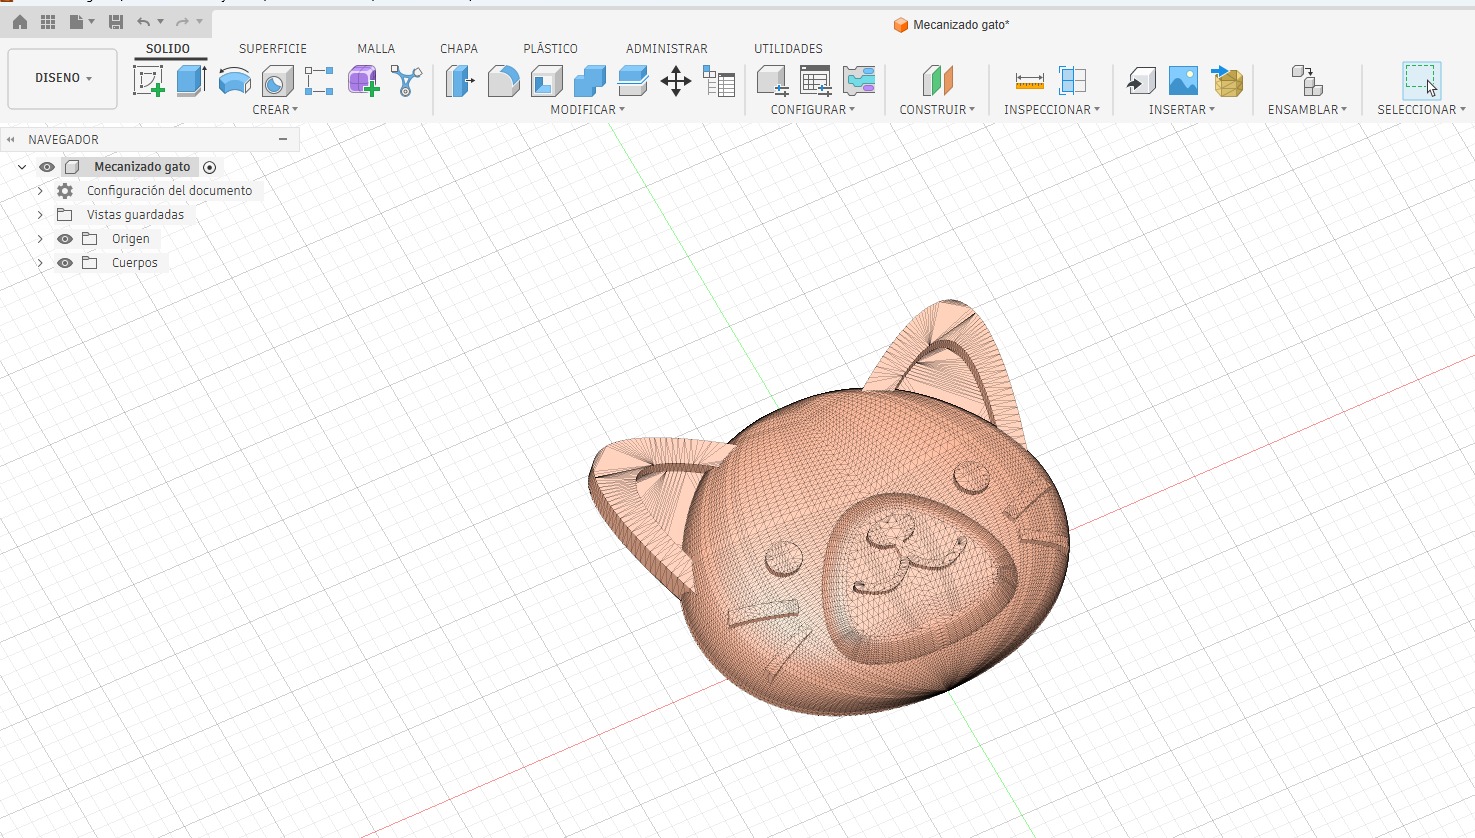
Task: Select the Hole tool
Action: pyautogui.click(x=277, y=81)
